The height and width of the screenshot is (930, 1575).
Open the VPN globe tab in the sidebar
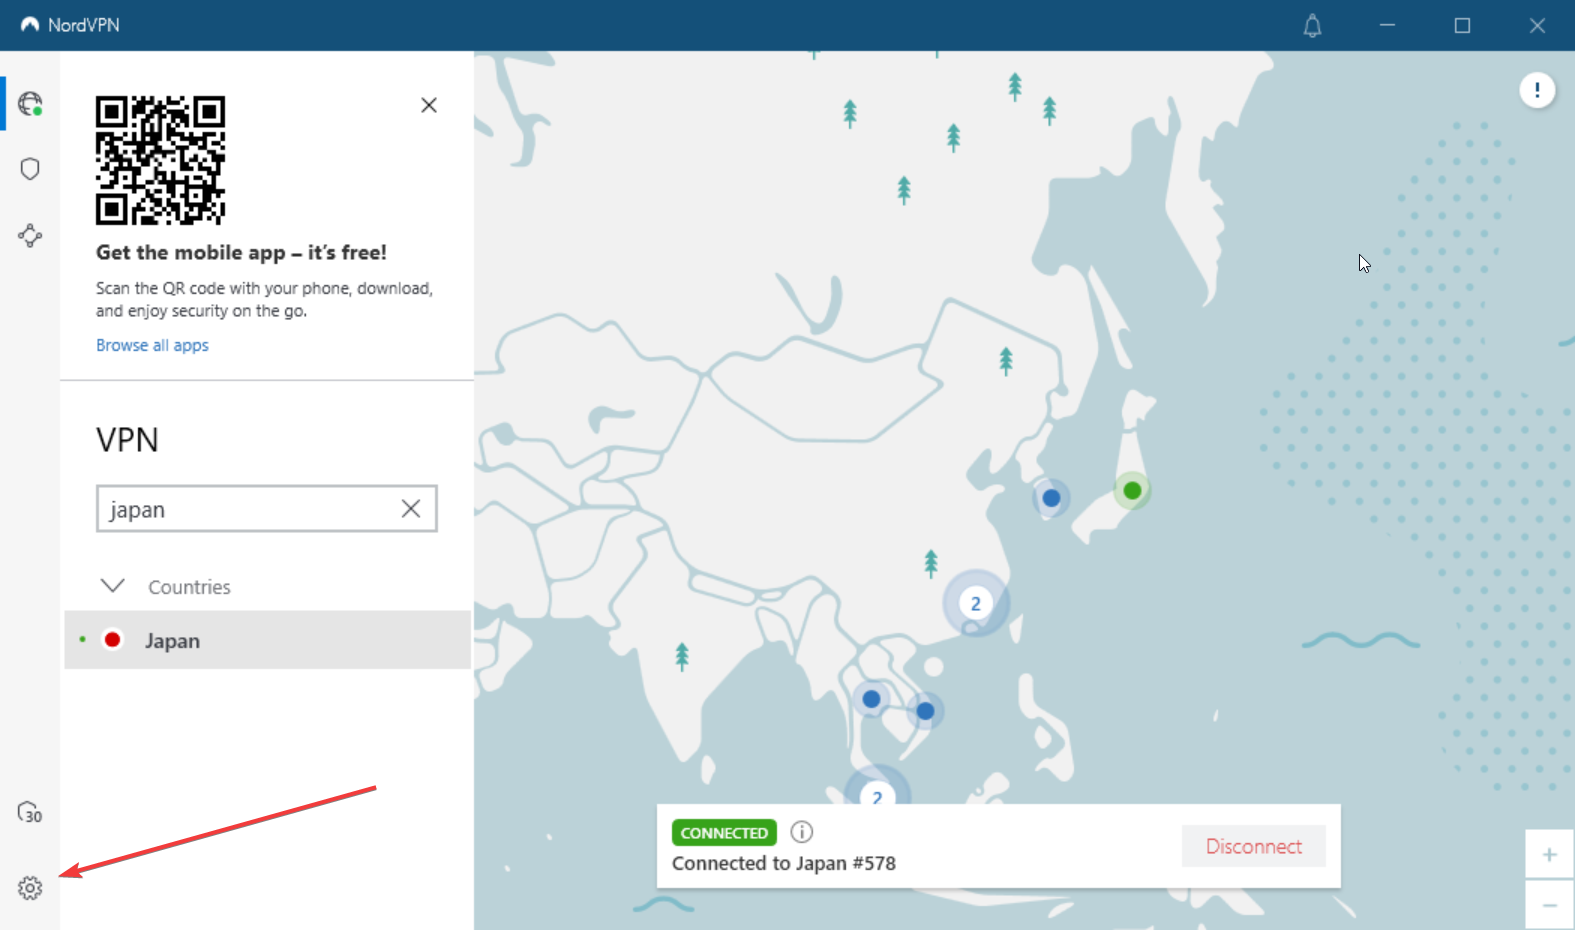30,103
